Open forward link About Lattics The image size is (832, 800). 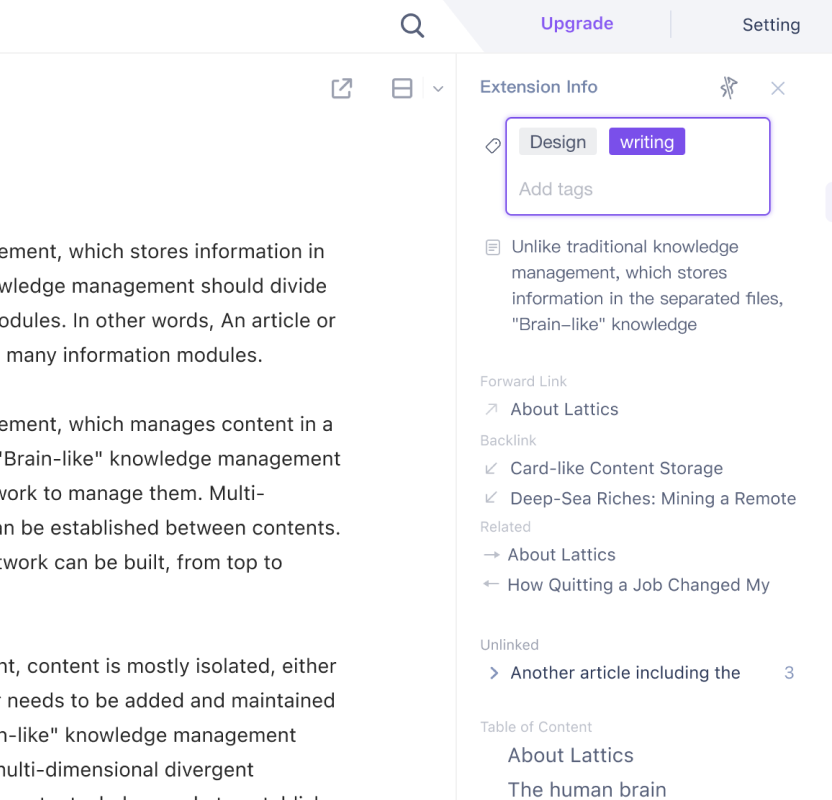click(x=564, y=409)
